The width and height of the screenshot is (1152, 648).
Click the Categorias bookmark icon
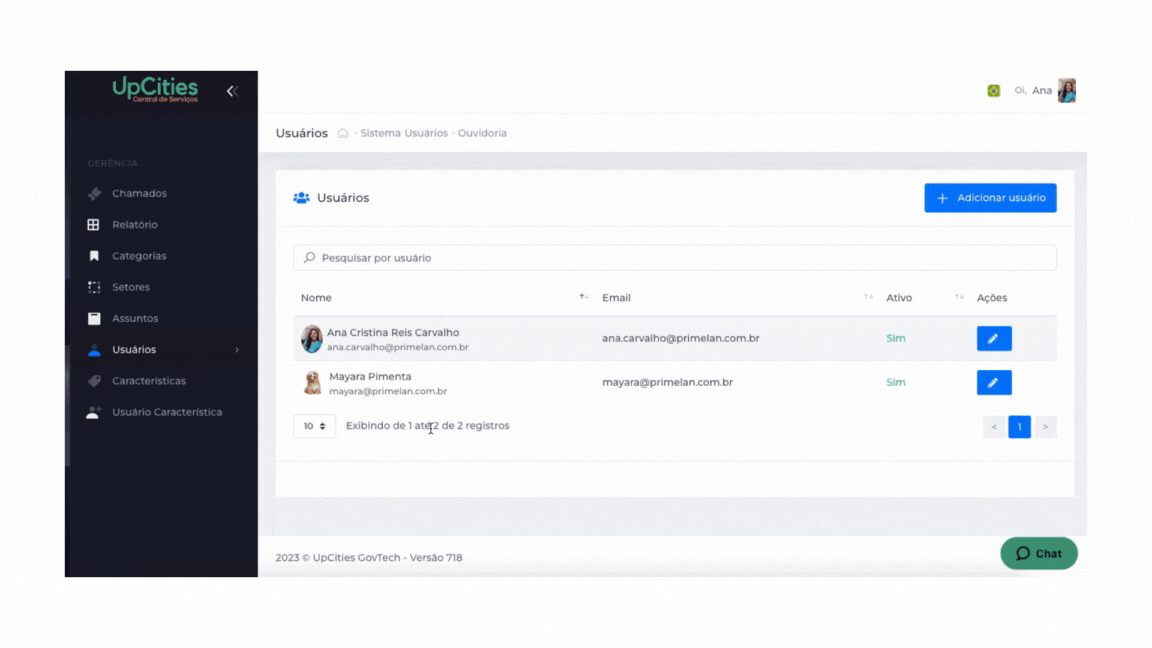point(94,256)
